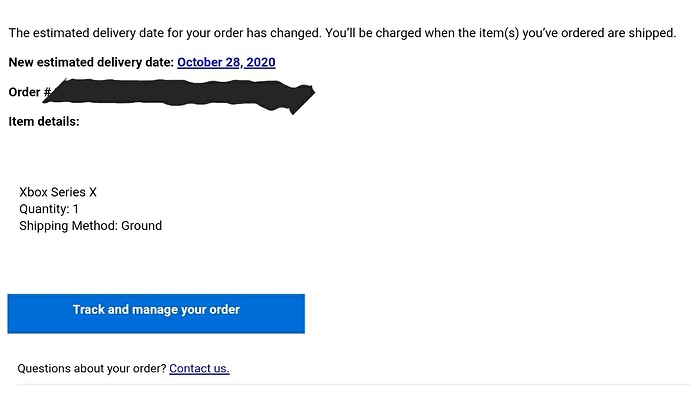The height and width of the screenshot is (396, 690).
Task: Click the "Quantity: 1" line
Action: click(x=49, y=209)
